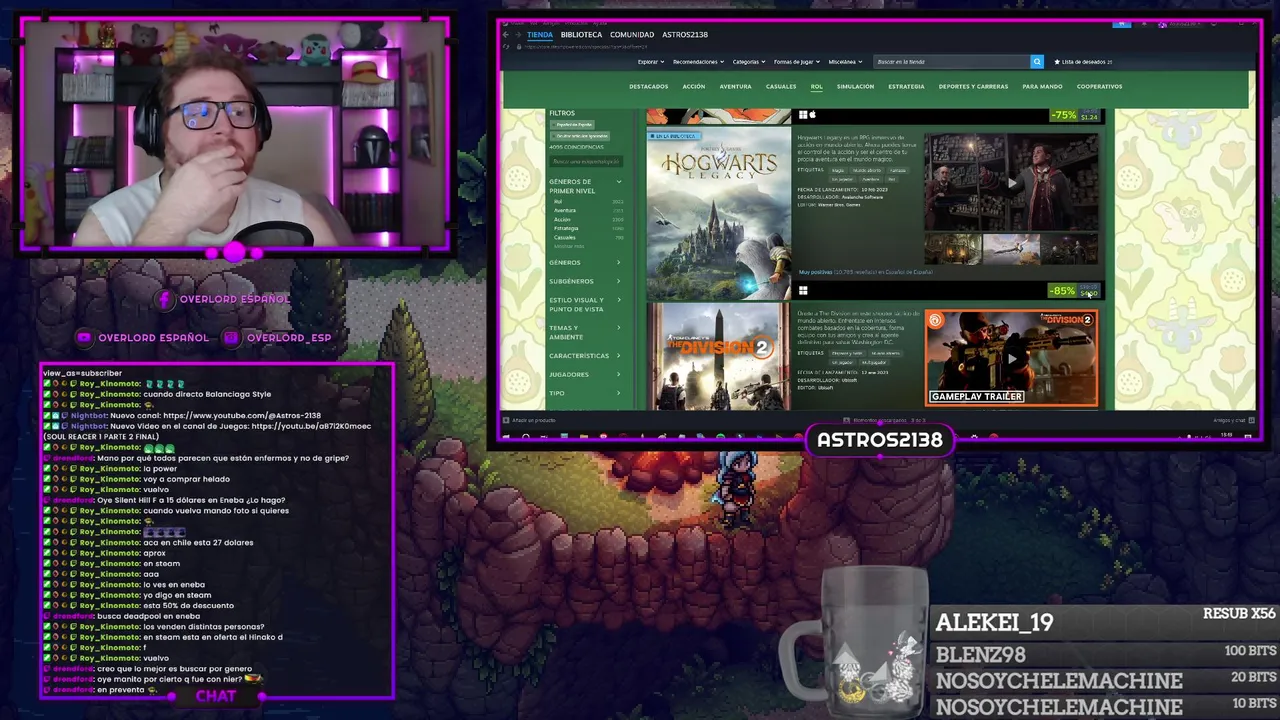This screenshot has width=1280, height=720.
Task: Expand the 'Géneros' filter section
Action: [x=585, y=263]
